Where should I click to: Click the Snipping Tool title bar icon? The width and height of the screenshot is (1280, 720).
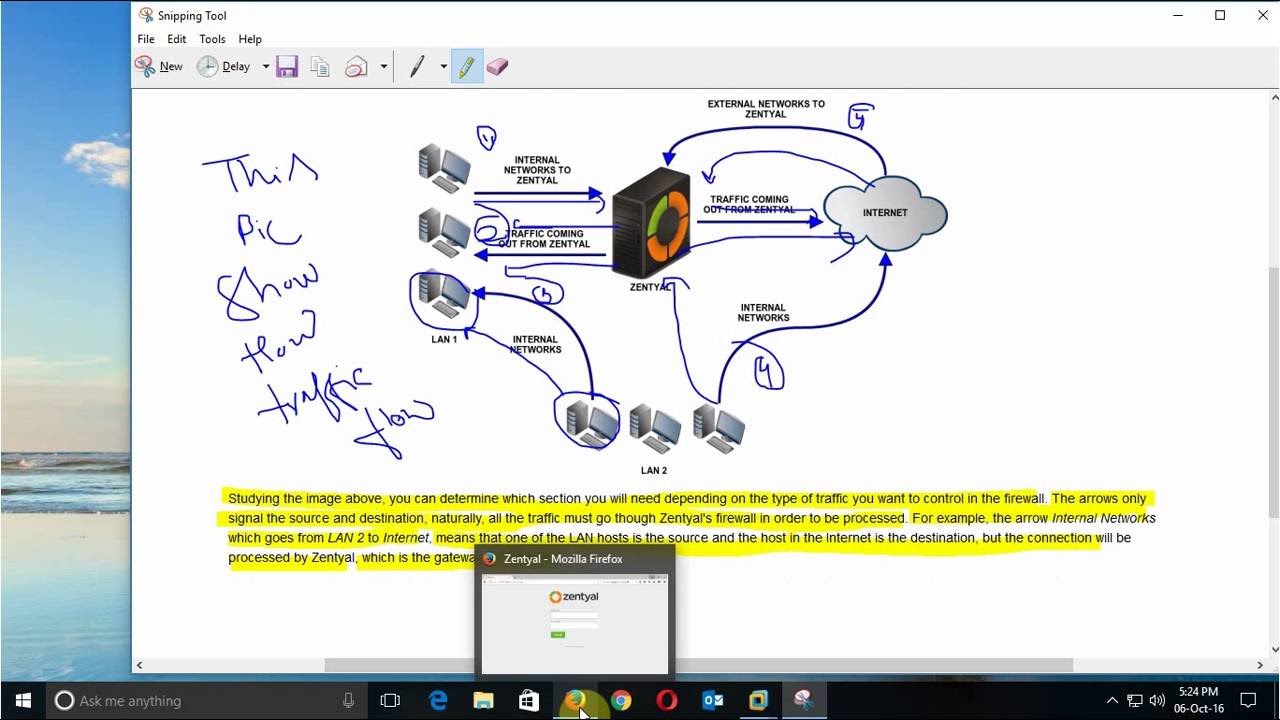tap(146, 15)
